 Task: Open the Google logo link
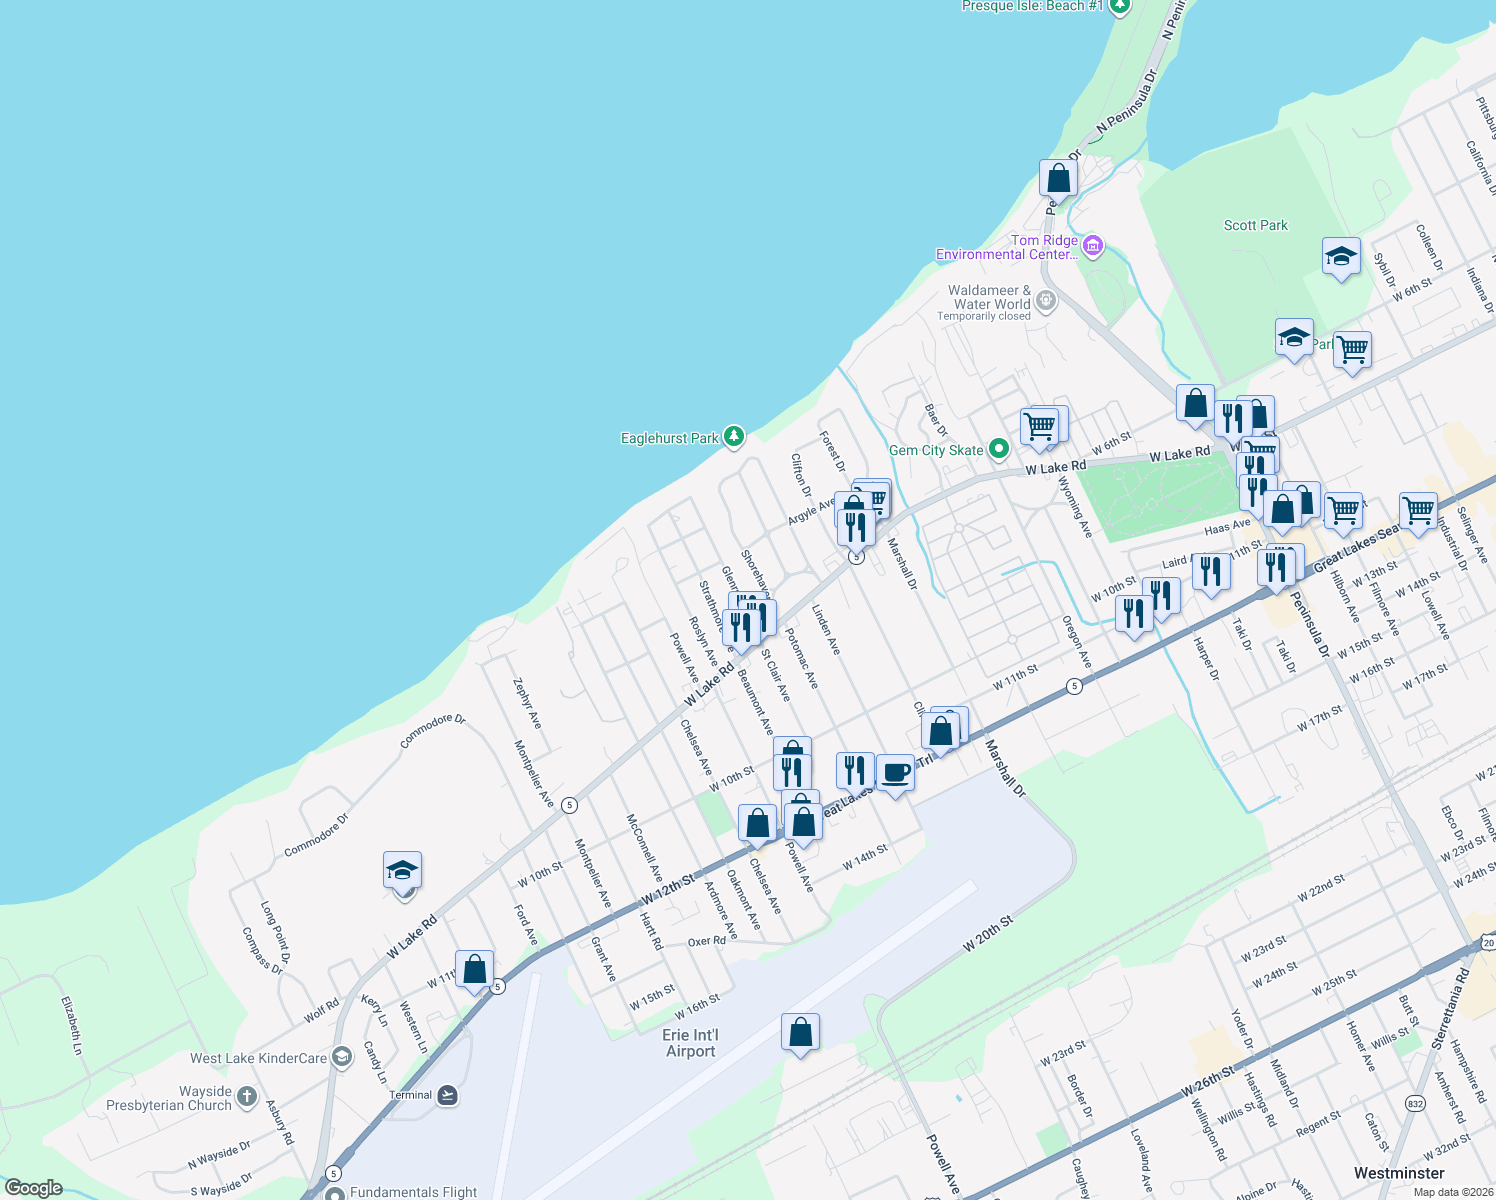point(35,1185)
